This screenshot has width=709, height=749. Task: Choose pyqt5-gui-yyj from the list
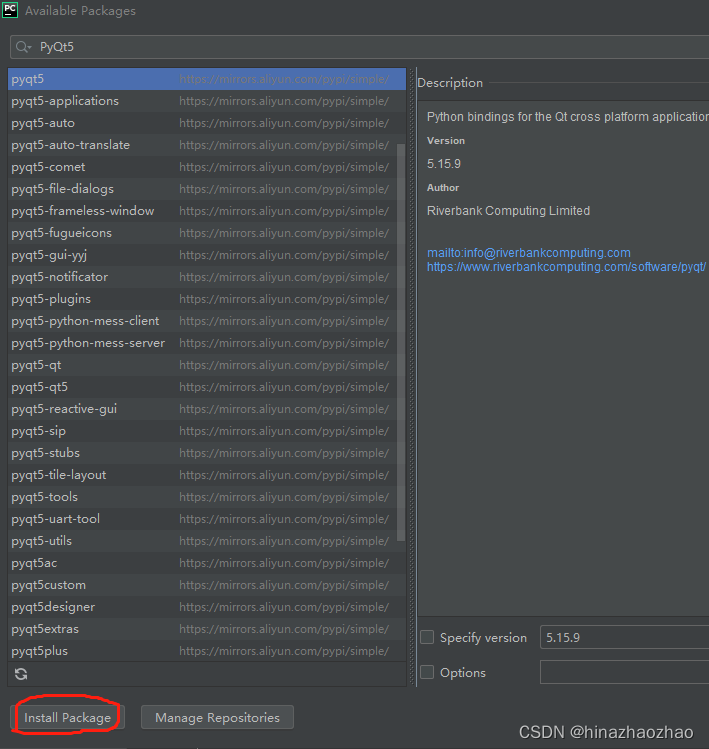click(207, 255)
